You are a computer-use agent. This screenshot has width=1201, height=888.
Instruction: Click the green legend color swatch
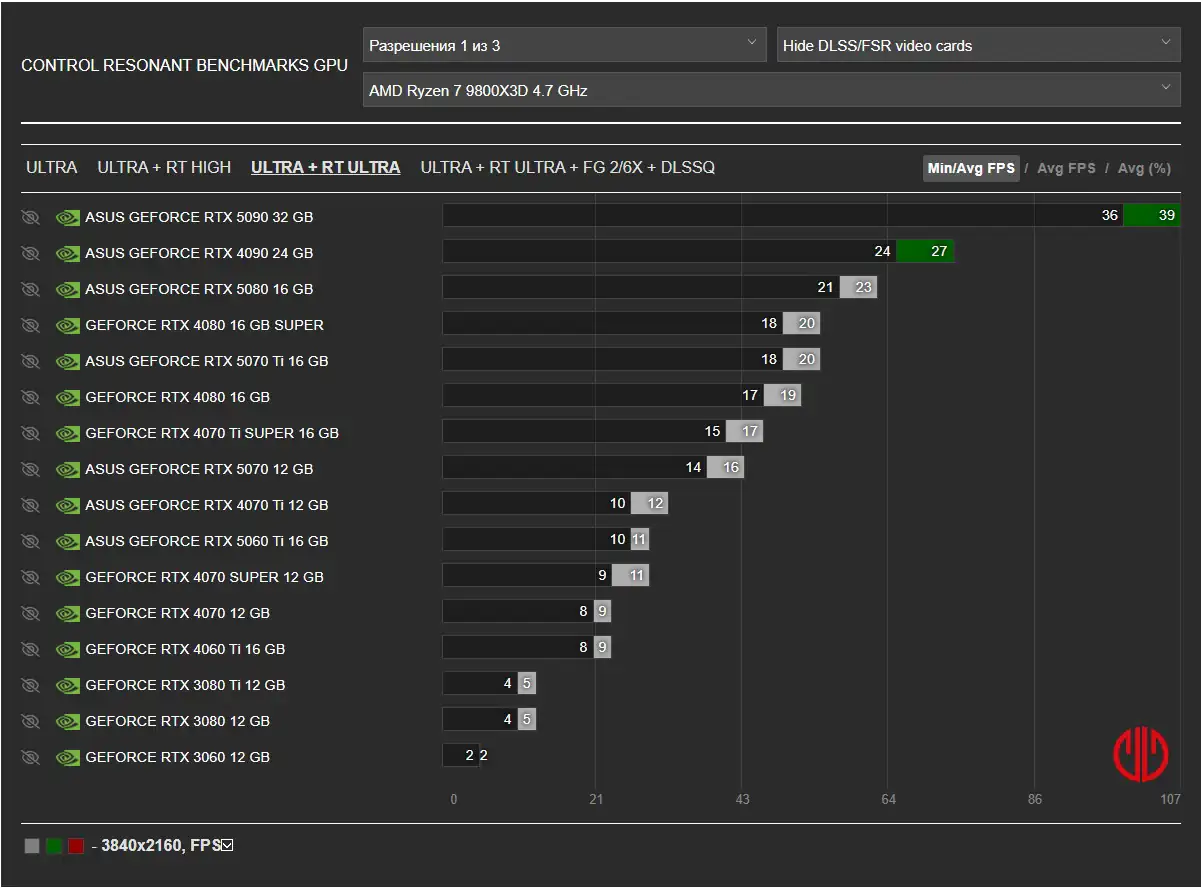point(54,846)
